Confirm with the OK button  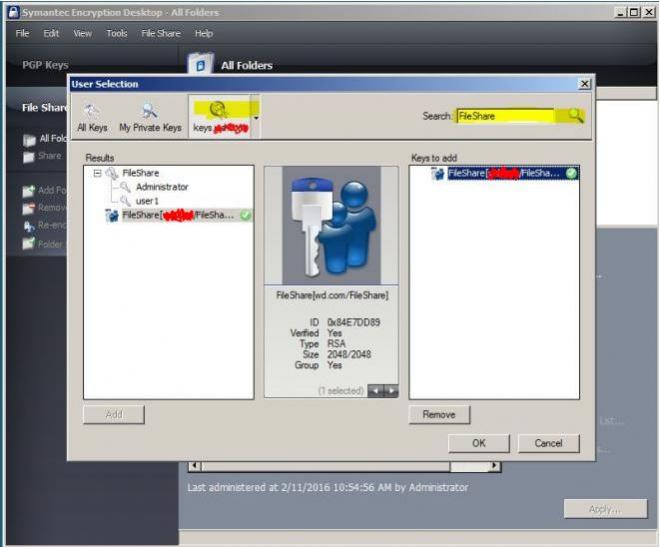(x=479, y=443)
